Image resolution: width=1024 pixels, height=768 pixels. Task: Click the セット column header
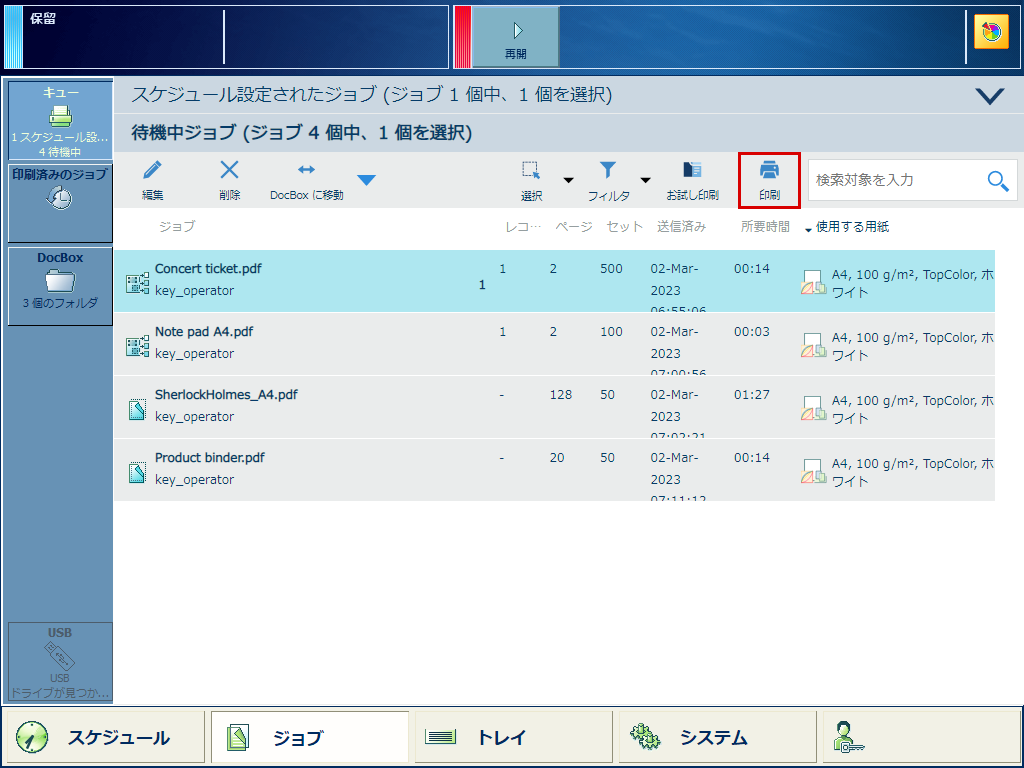pyautogui.click(x=624, y=227)
